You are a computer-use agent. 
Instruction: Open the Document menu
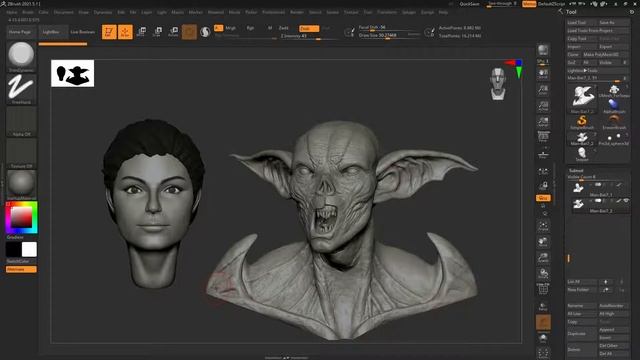pyautogui.click(x=64, y=13)
